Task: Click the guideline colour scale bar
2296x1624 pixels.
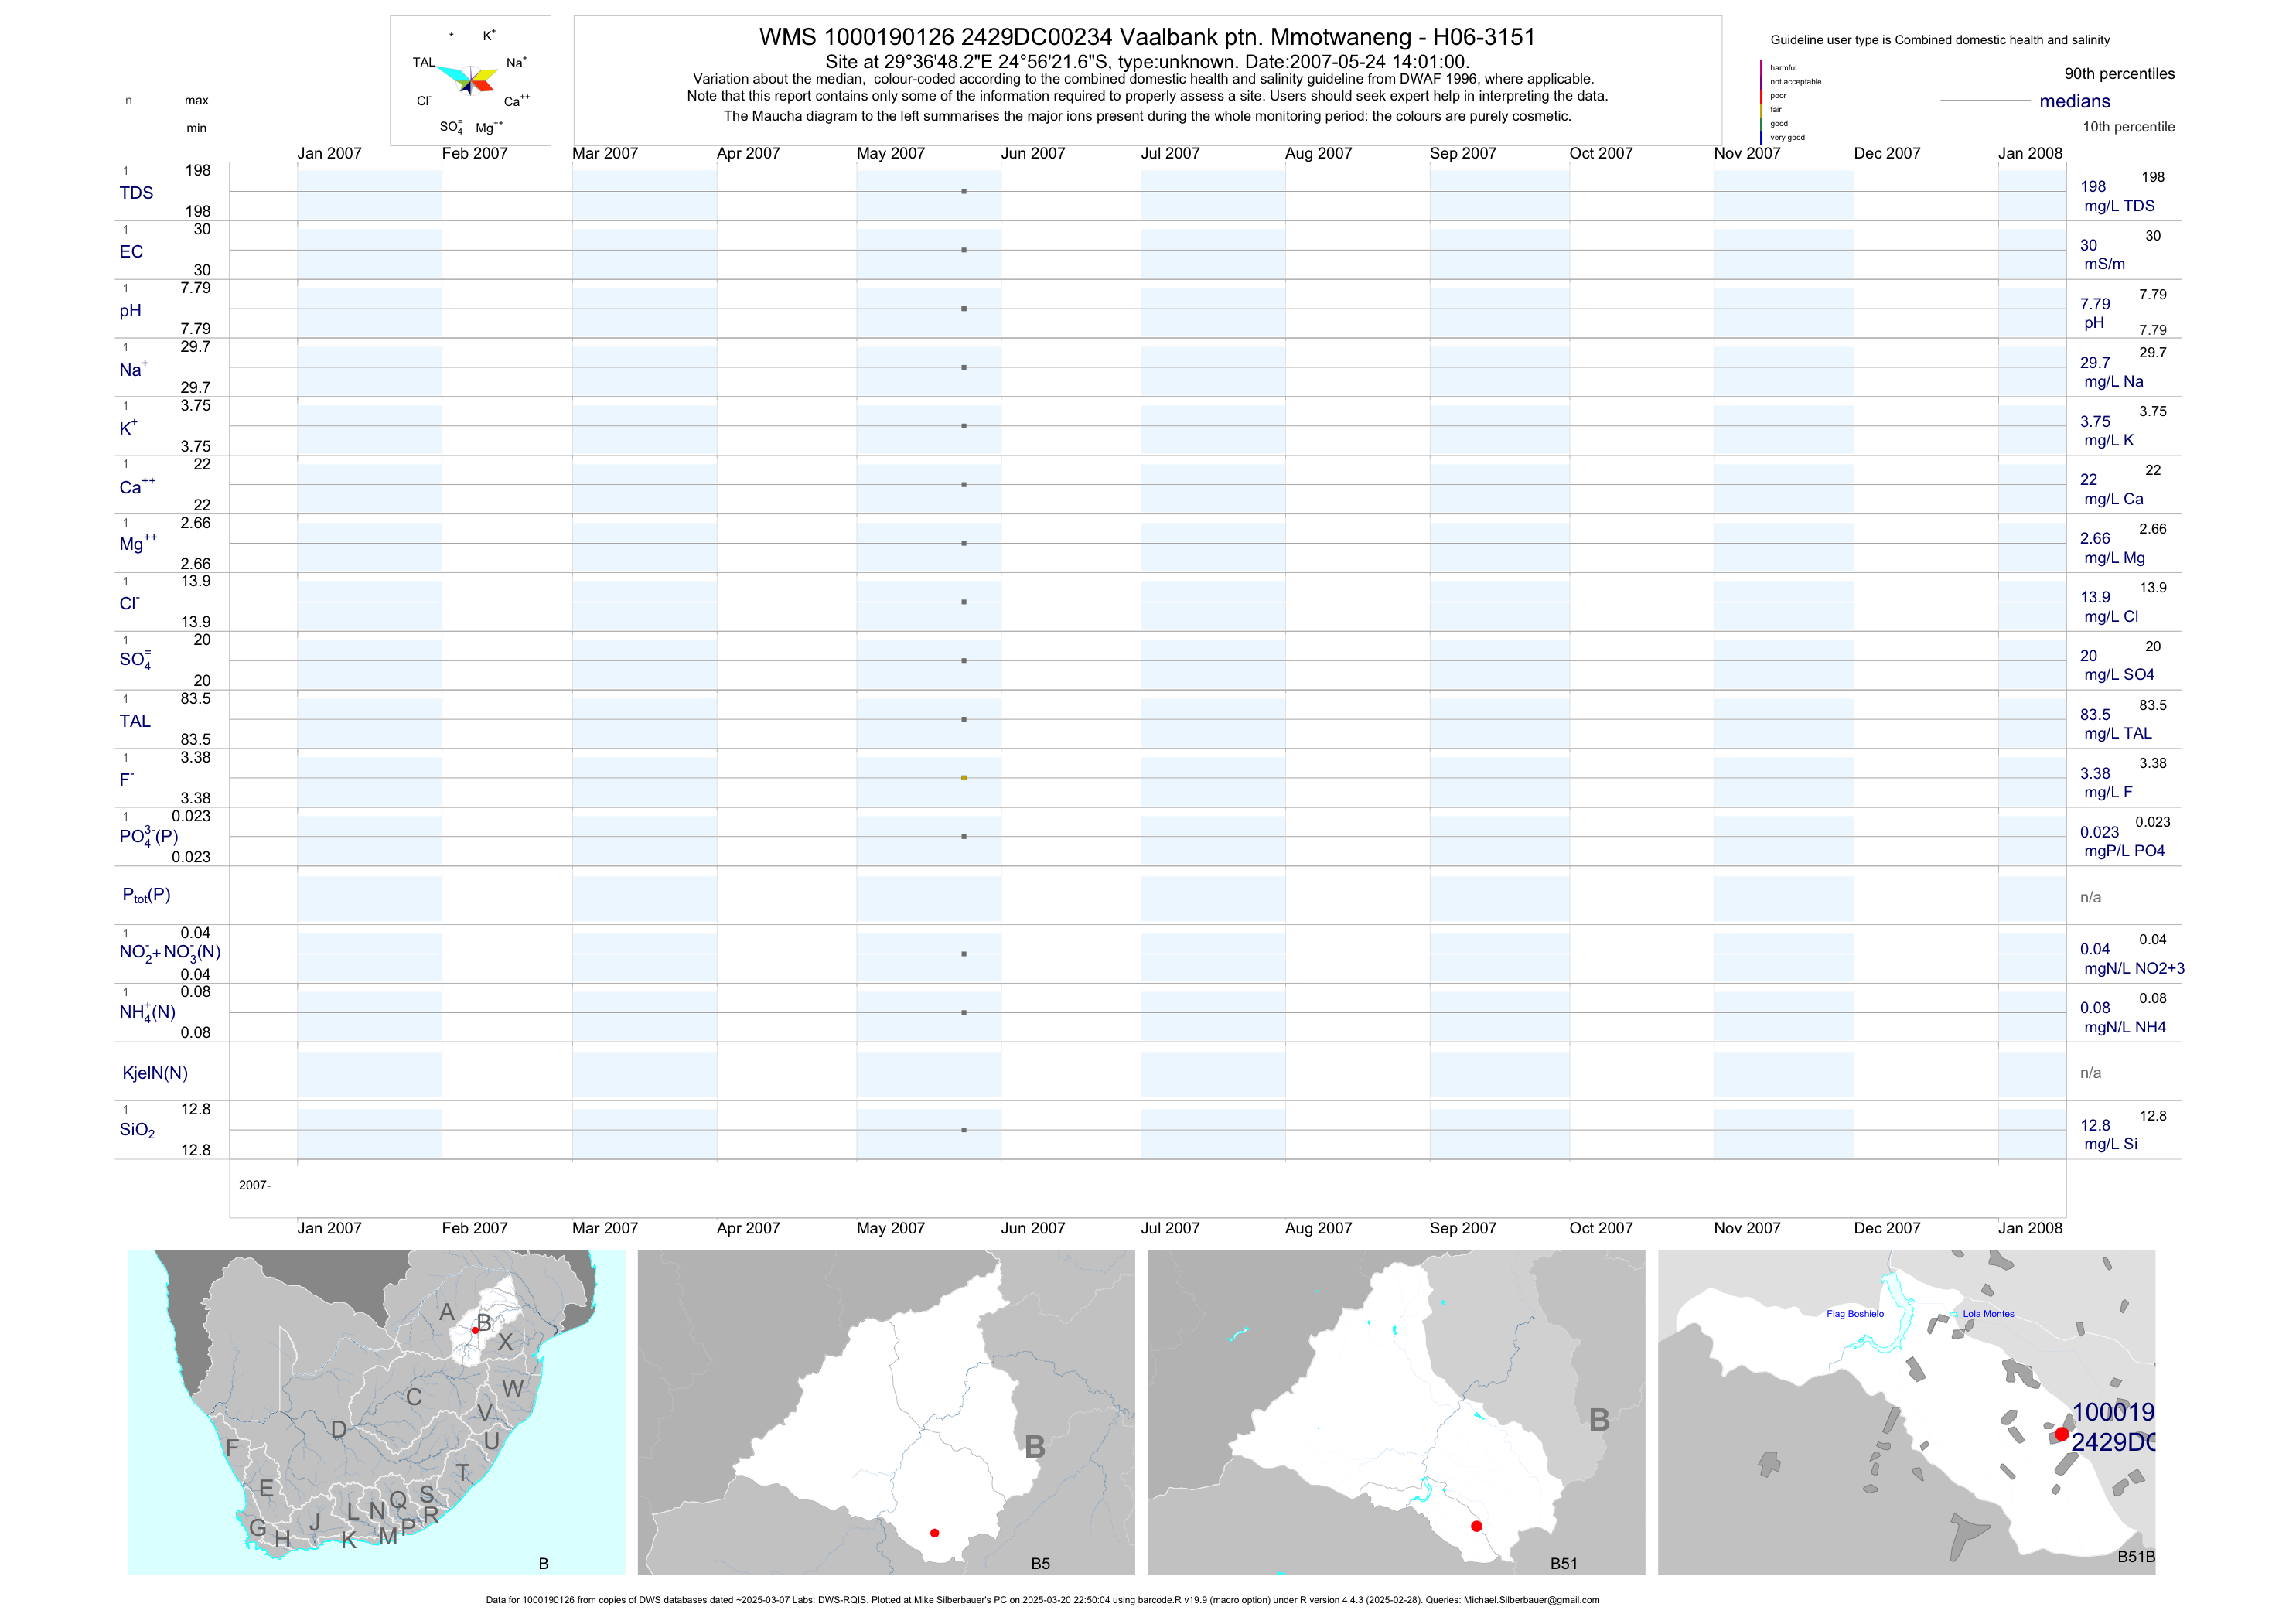Action: [1761, 102]
